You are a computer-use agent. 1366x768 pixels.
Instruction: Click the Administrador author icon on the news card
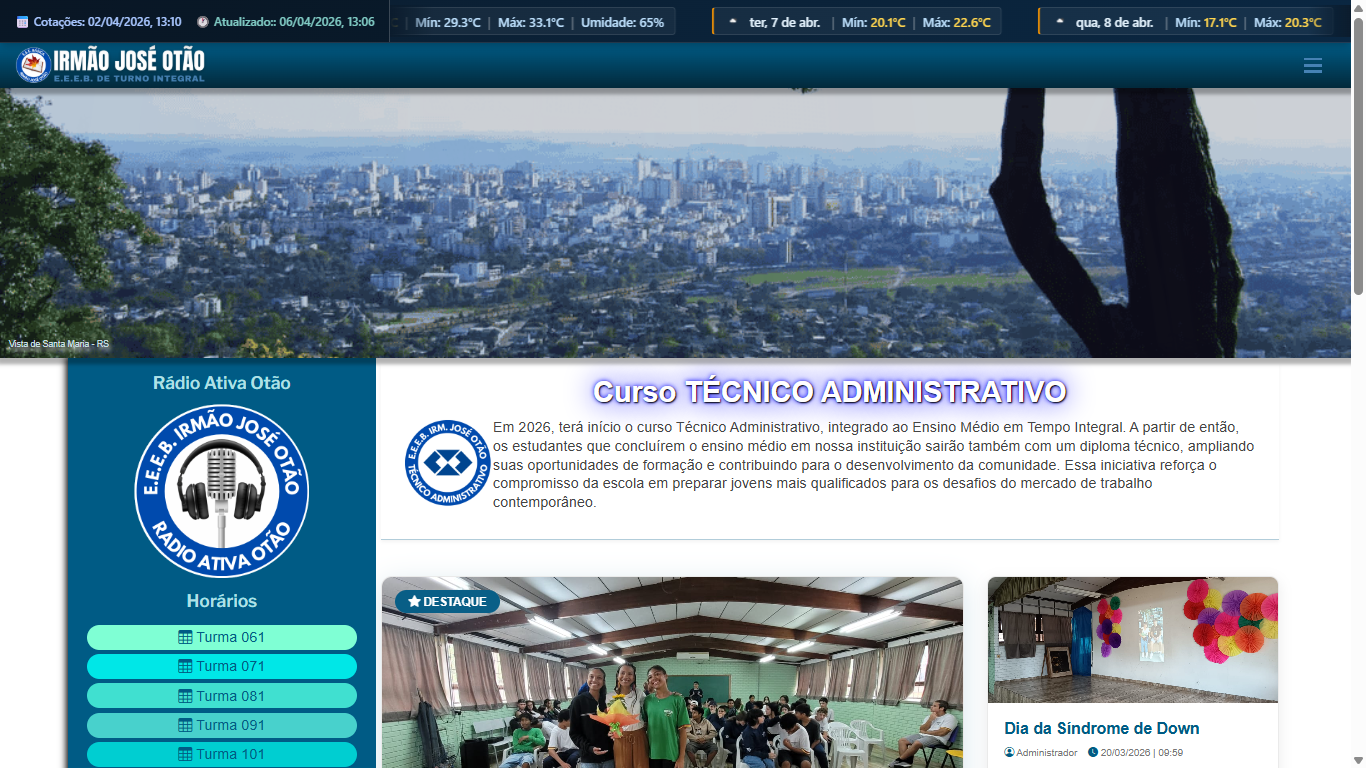pyautogui.click(x=1010, y=752)
